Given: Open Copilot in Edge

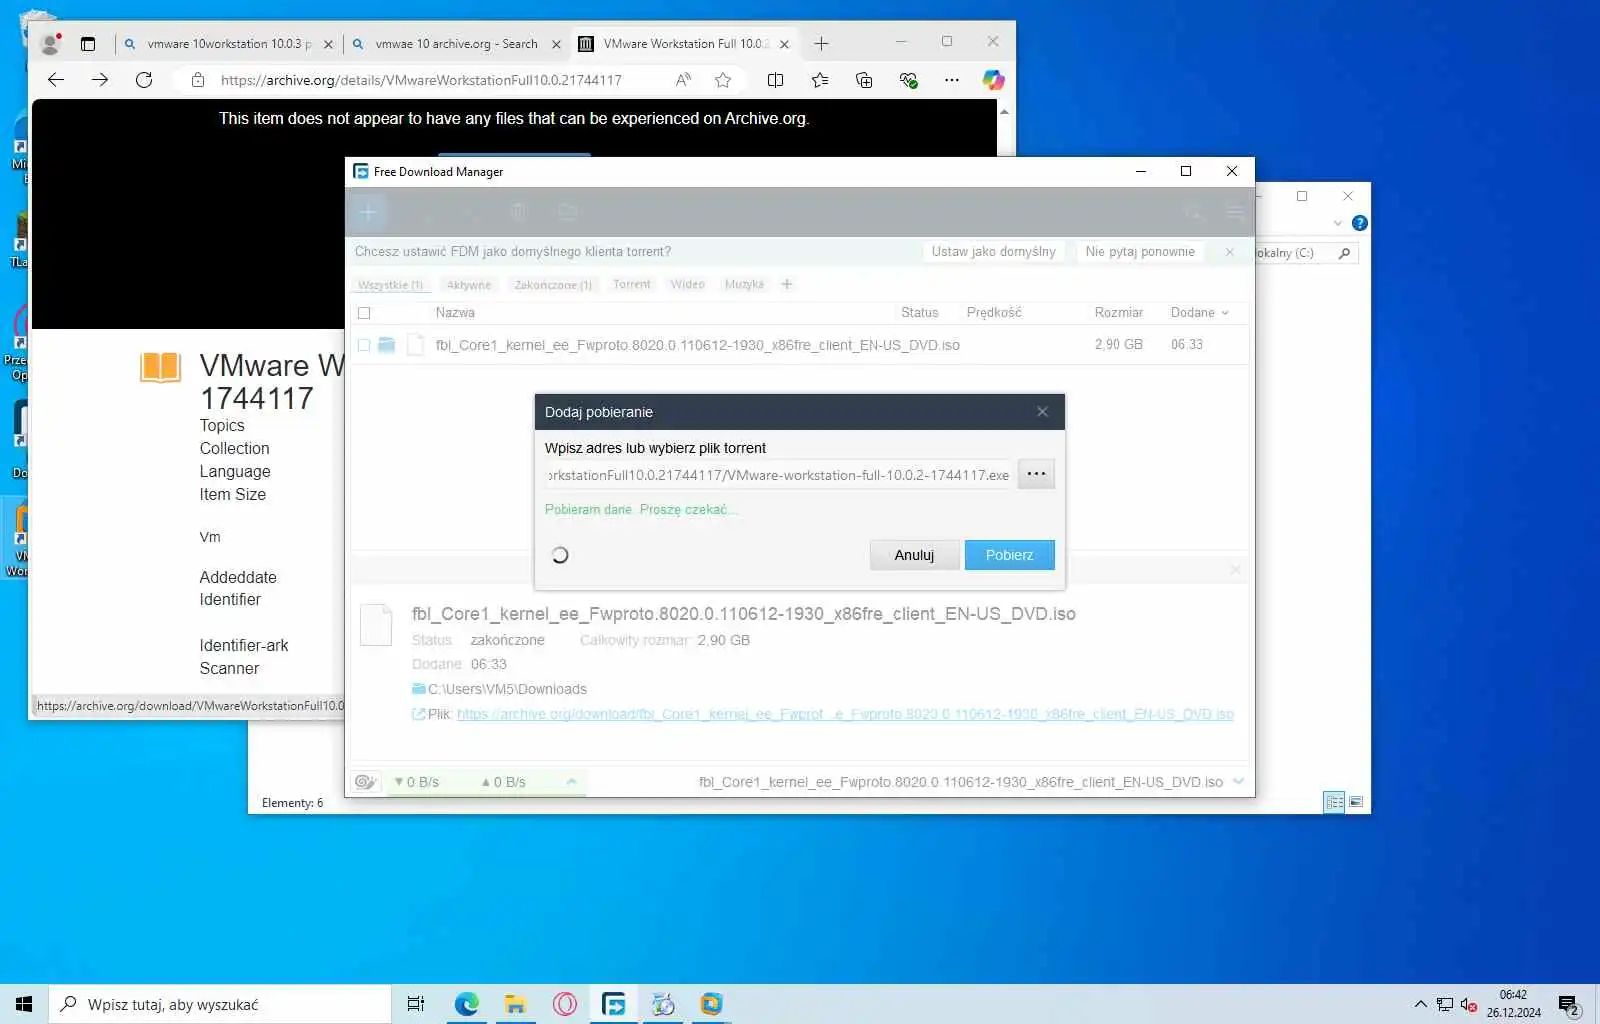Looking at the screenshot, I should tap(993, 80).
